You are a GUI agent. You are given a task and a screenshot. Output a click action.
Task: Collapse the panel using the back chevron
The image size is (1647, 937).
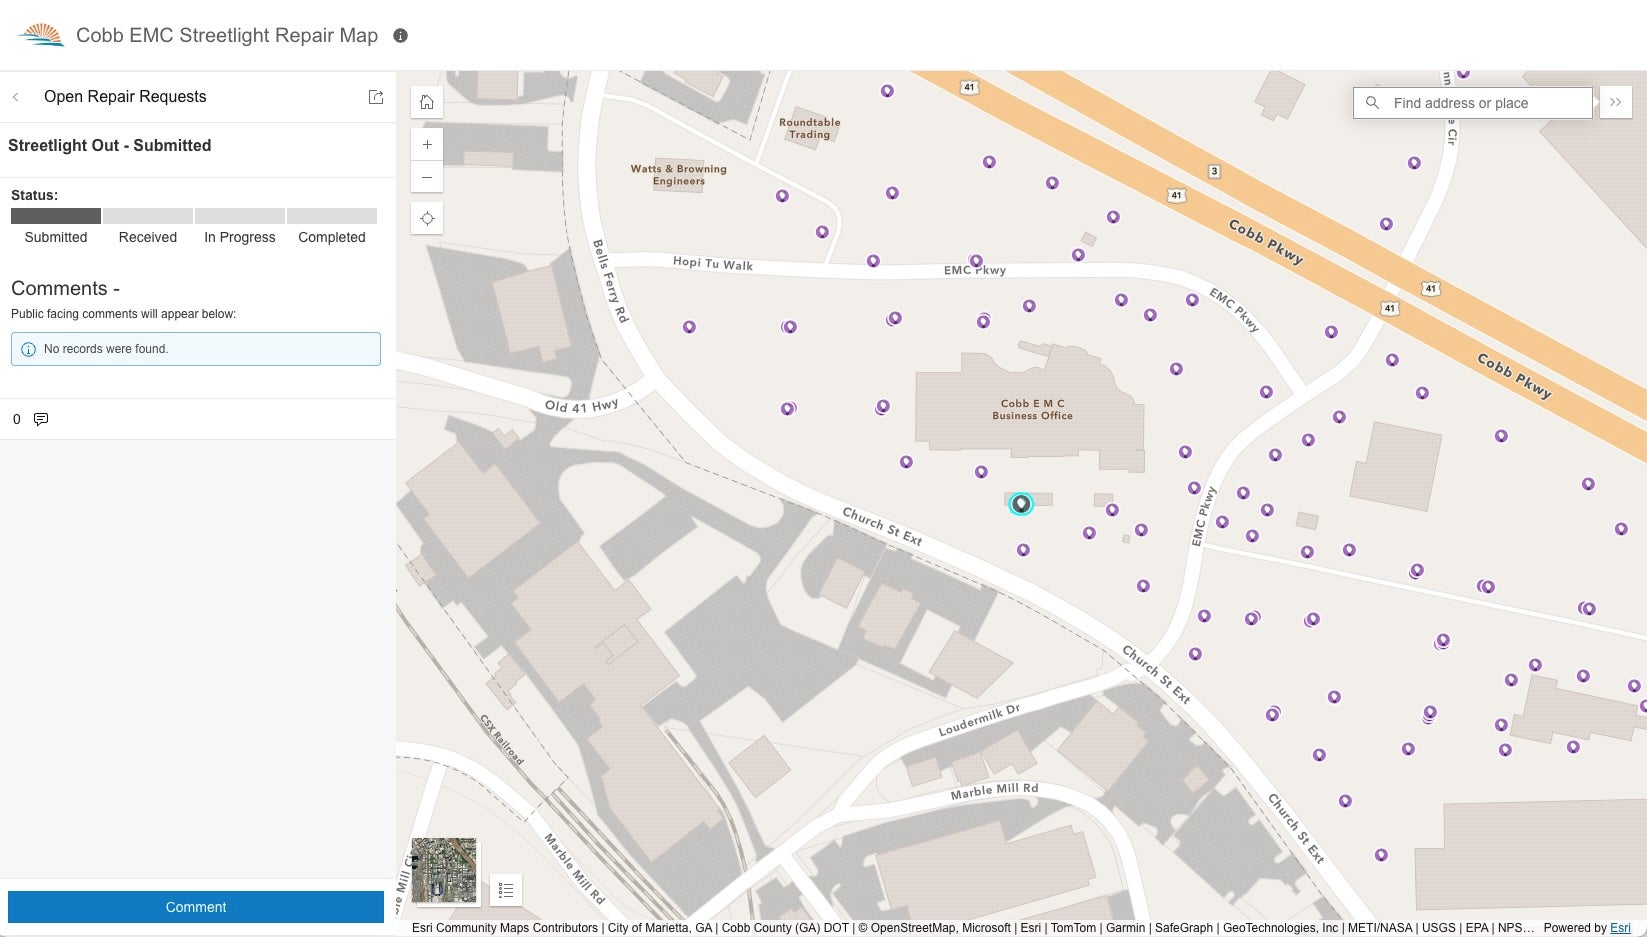click(16, 97)
